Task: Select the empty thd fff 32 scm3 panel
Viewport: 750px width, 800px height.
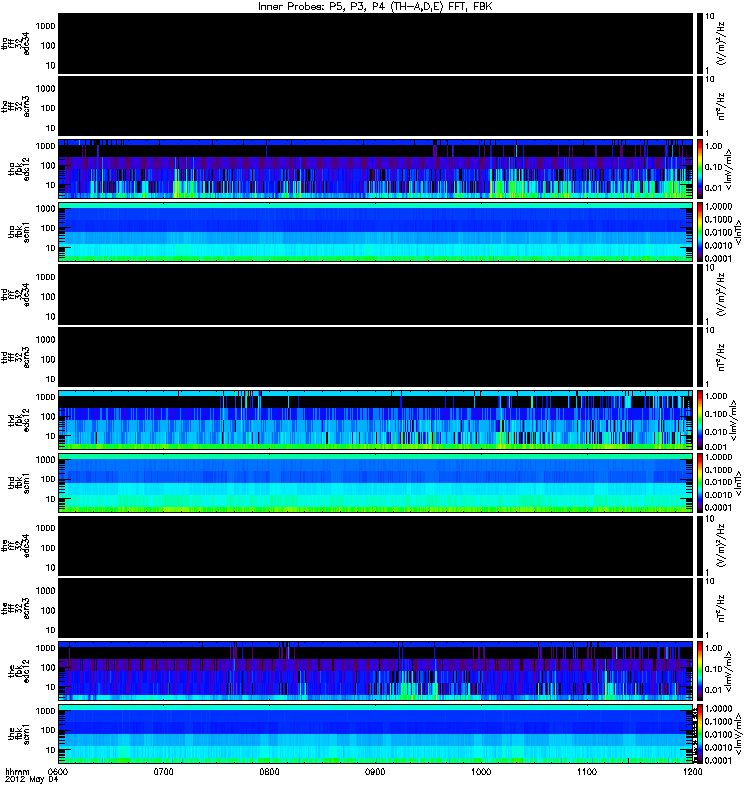Action: (376, 357)
